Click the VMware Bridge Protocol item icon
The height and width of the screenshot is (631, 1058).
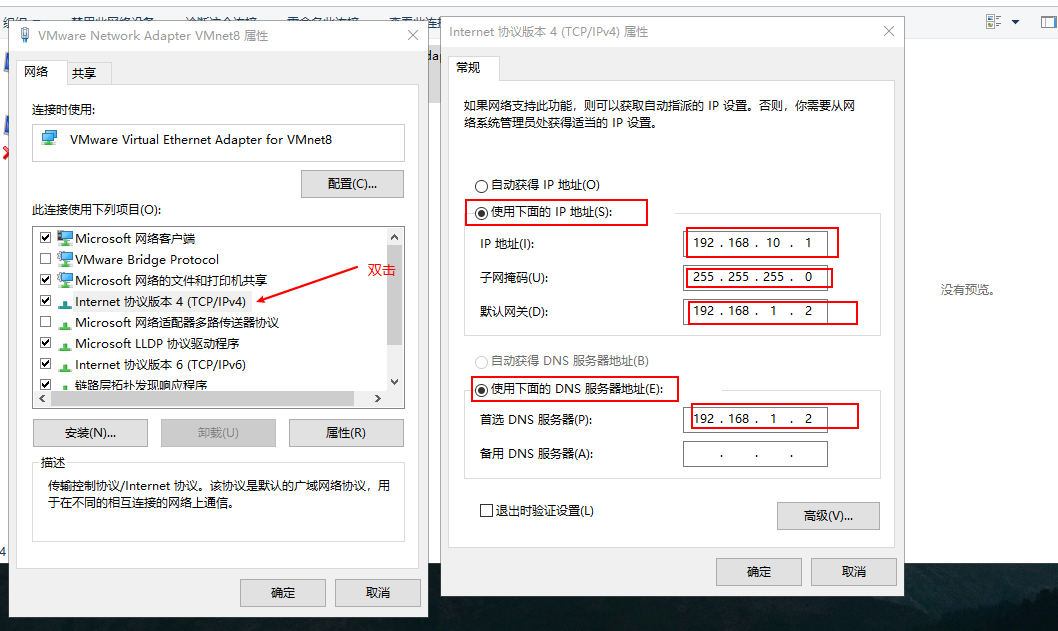click(65, 258)
